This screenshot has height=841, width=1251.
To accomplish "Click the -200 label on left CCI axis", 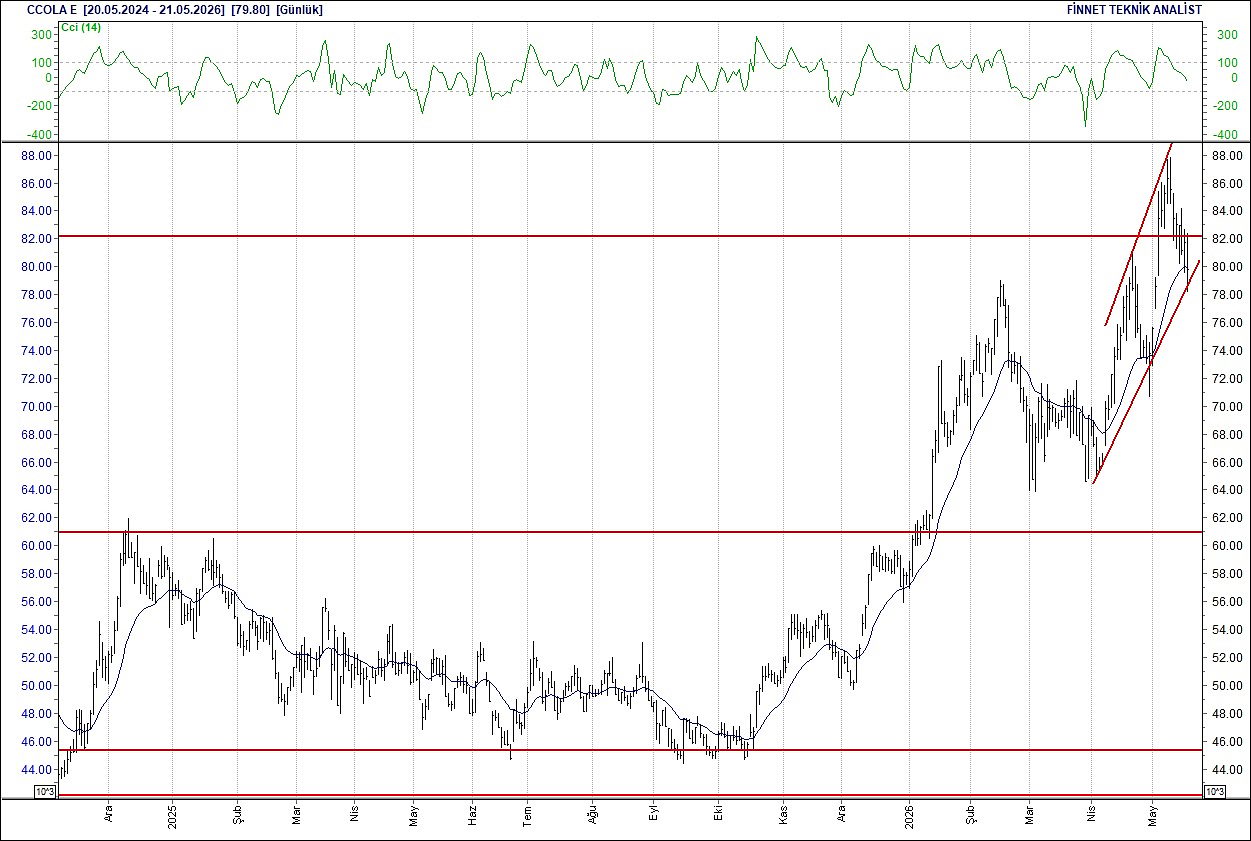I will [39, 106].
